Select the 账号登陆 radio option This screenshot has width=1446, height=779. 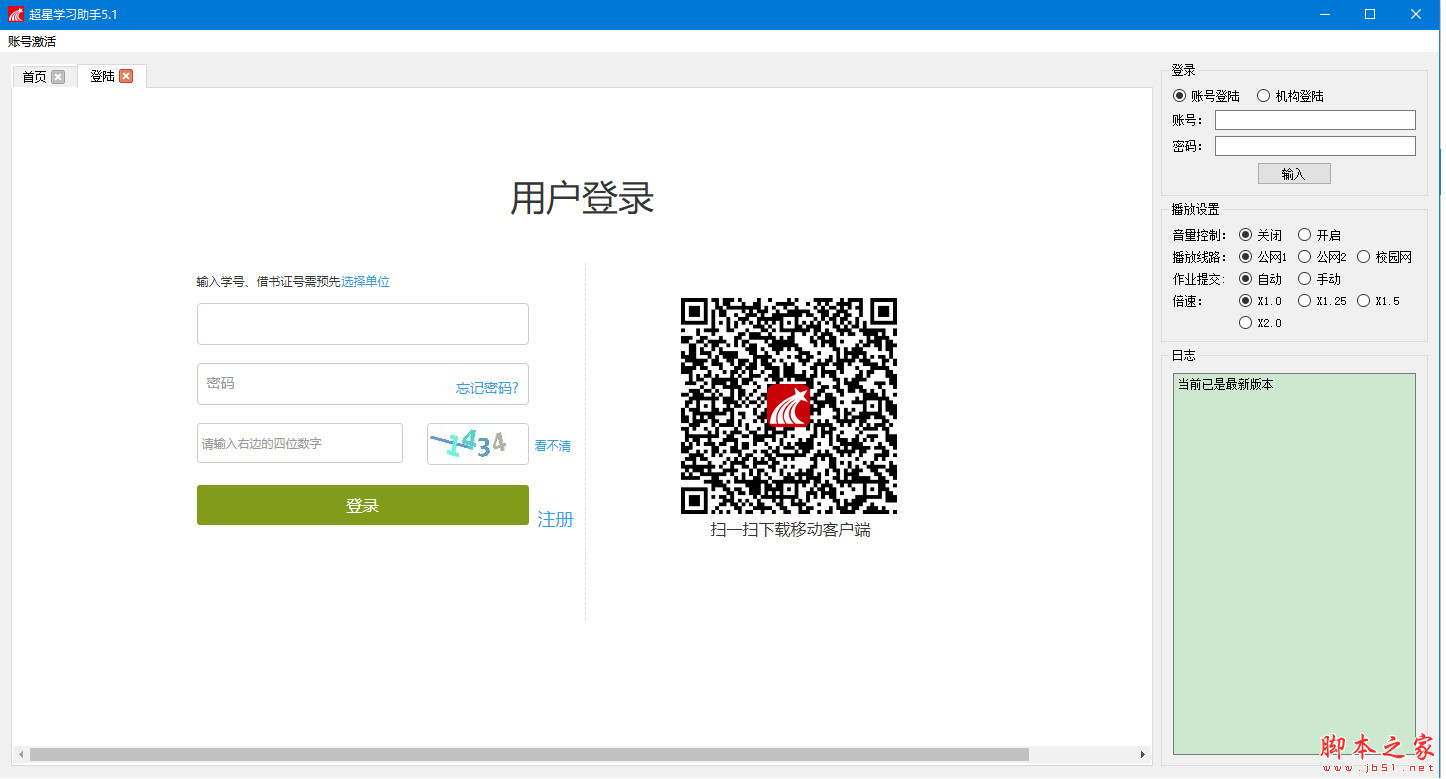coord(1206,96)
